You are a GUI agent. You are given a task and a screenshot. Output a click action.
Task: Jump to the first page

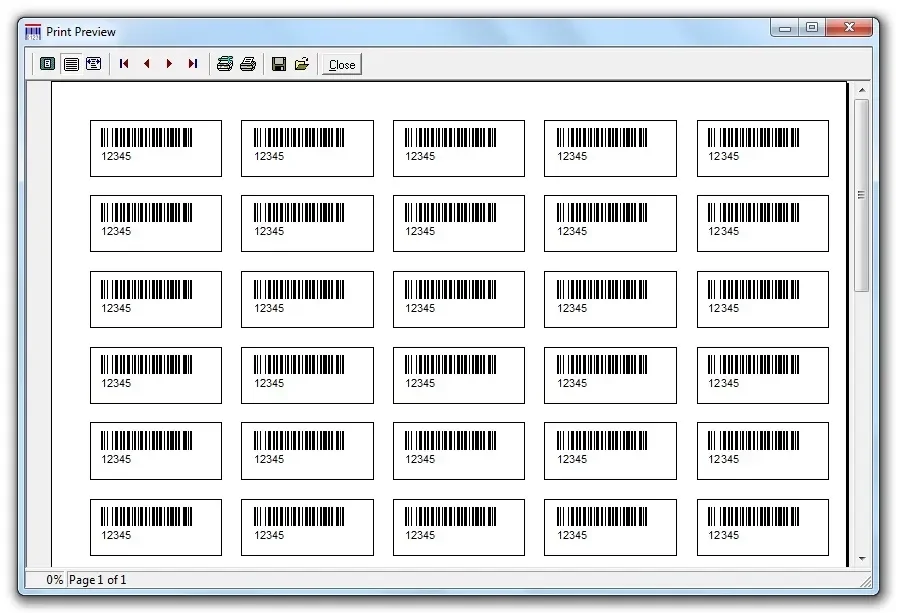[124, 64]
